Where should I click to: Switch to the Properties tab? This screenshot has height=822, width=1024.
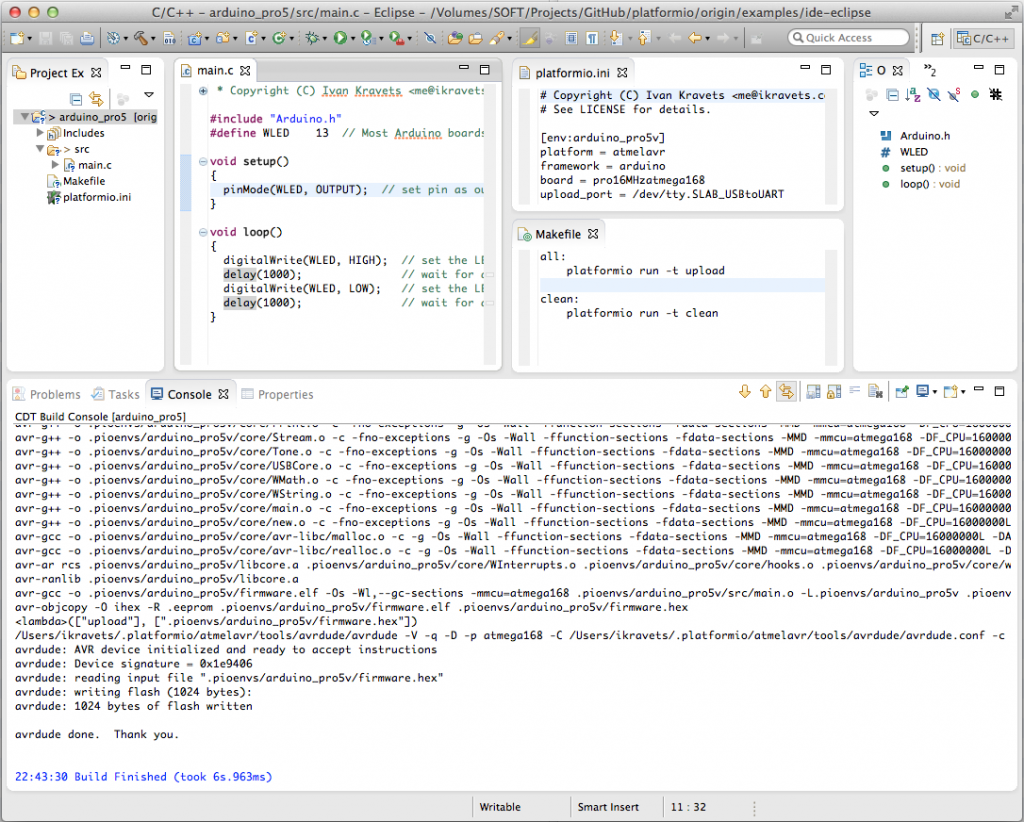pyautogui.click(x=278, y=394)
